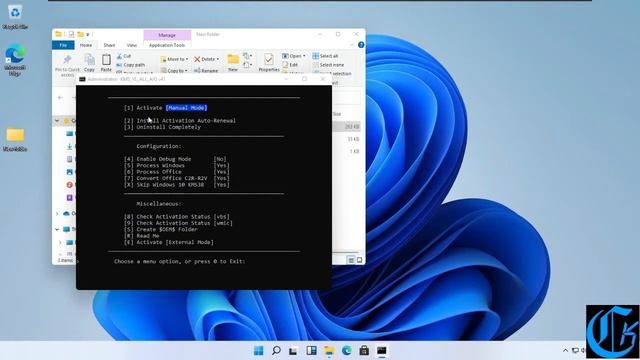Click Copy path in the Explorer ribbon

pyautogui.click(x=131, y=65)
